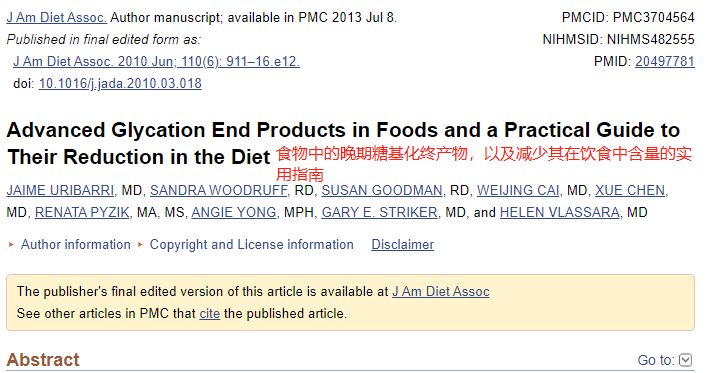View author Weijing Cai
Image resolution: width=712 pixels, height=373 pixels.
pyautogui.click(x=518, y=190)
